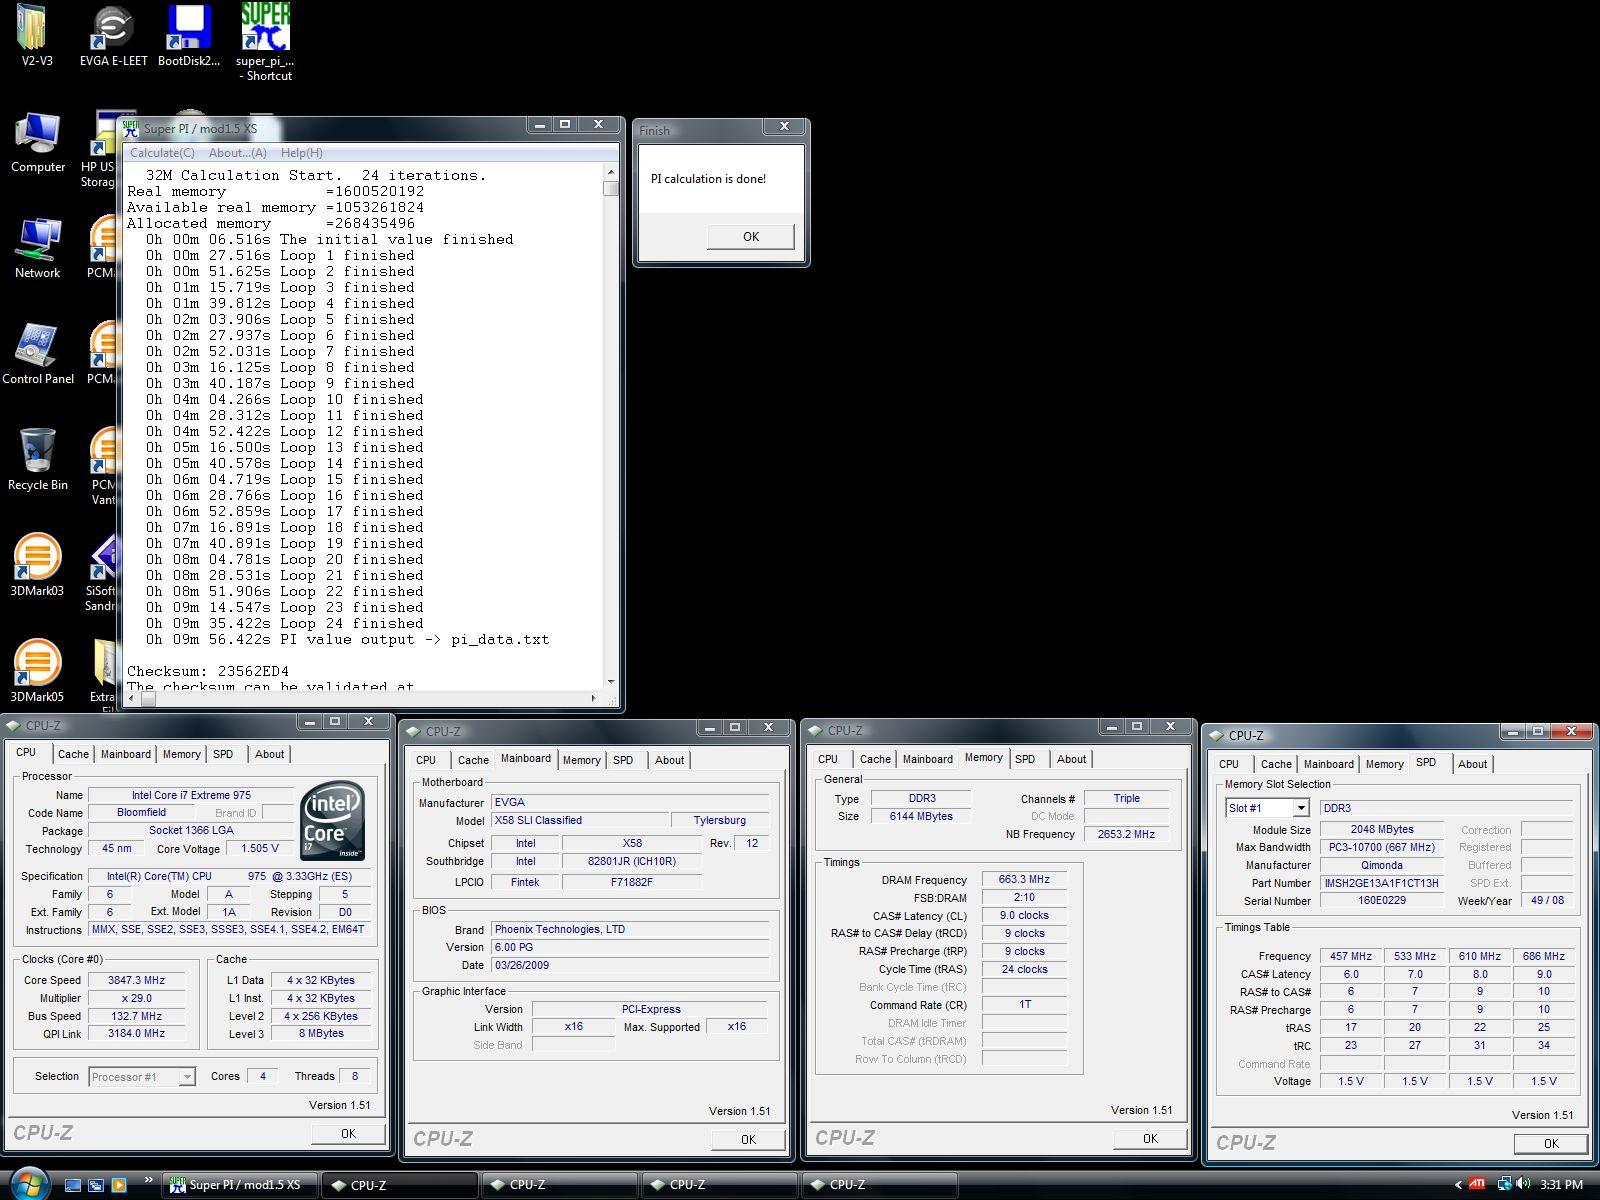1600x1200 pixels.
Task: Open the About...(A) menu in Super PI
Action: (x=237, y=153)
